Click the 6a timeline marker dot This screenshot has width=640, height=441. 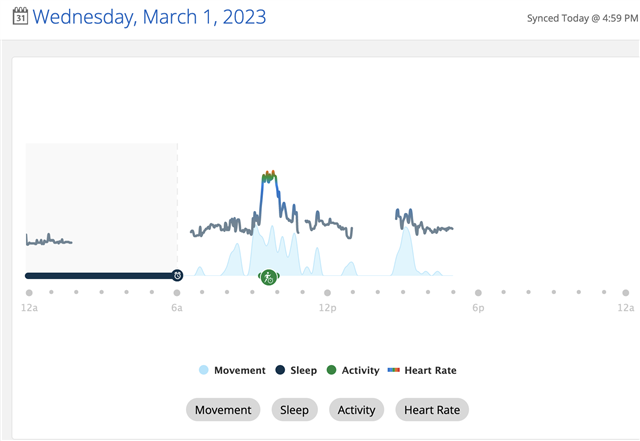[x=177, y=293]
